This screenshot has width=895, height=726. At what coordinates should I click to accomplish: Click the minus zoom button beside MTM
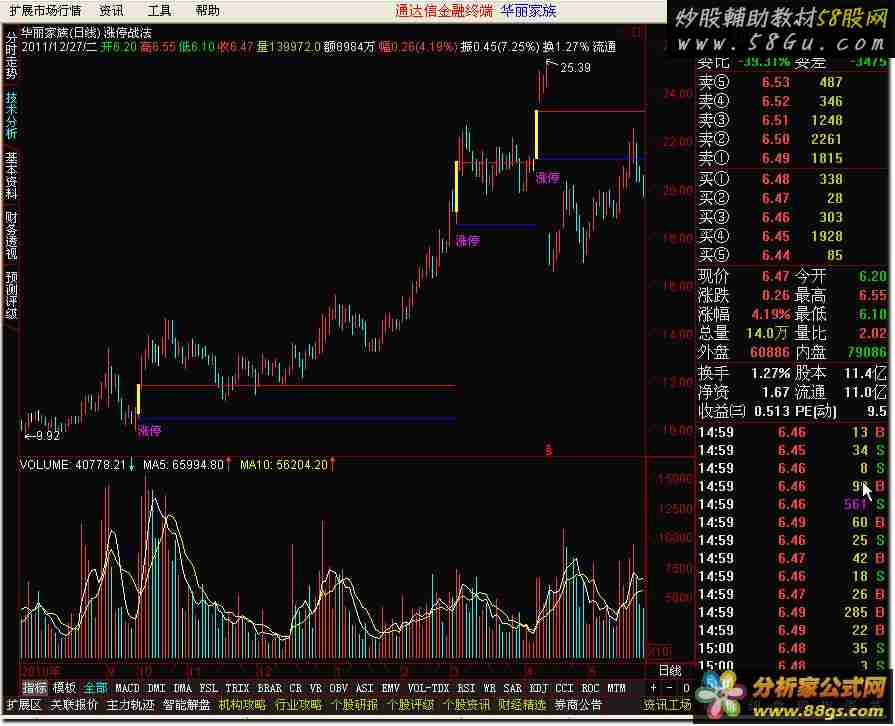coord(670,688)
